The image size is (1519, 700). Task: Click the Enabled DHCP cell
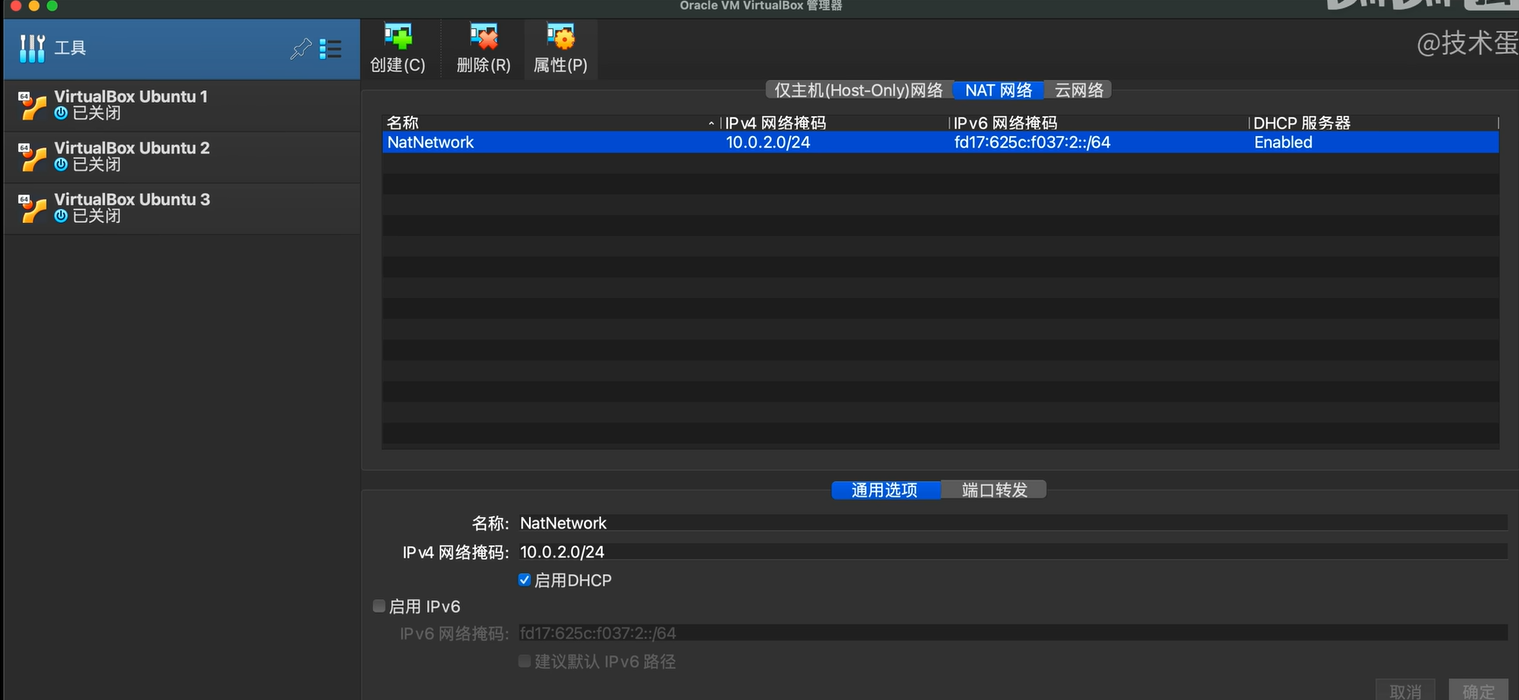click(1283, 142)
